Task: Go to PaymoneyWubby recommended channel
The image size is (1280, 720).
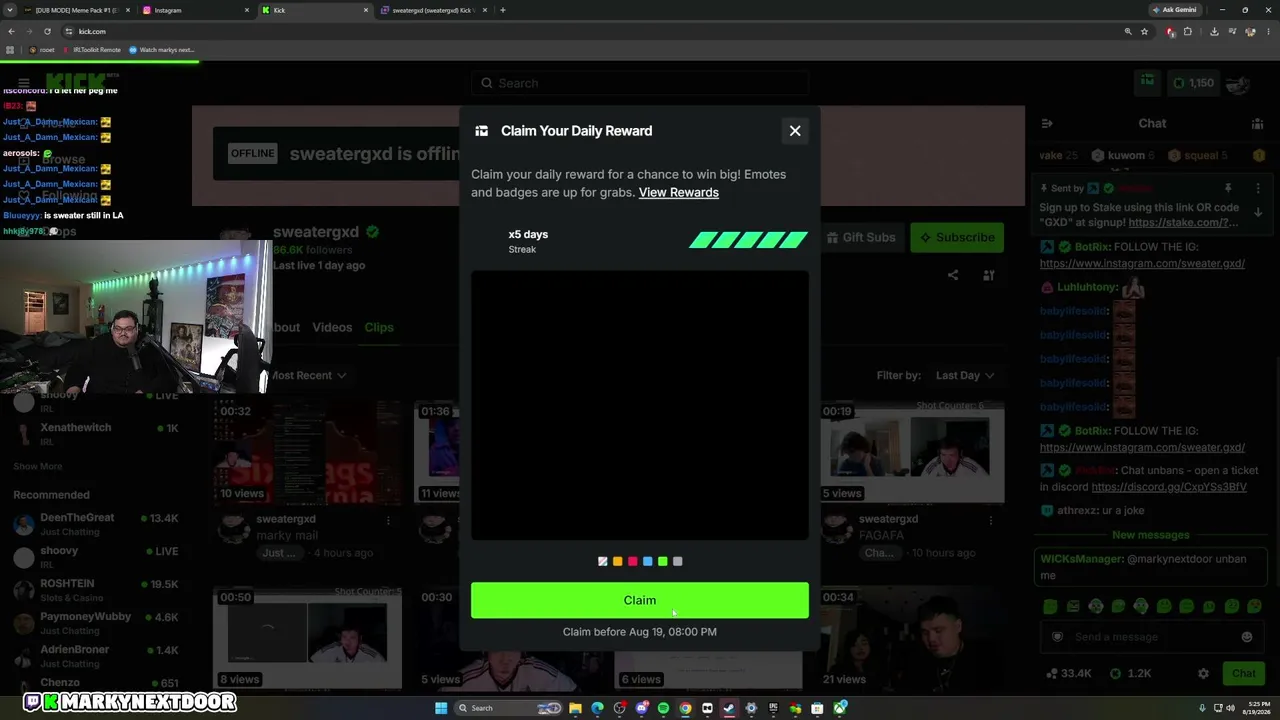Action: (96, 623)
